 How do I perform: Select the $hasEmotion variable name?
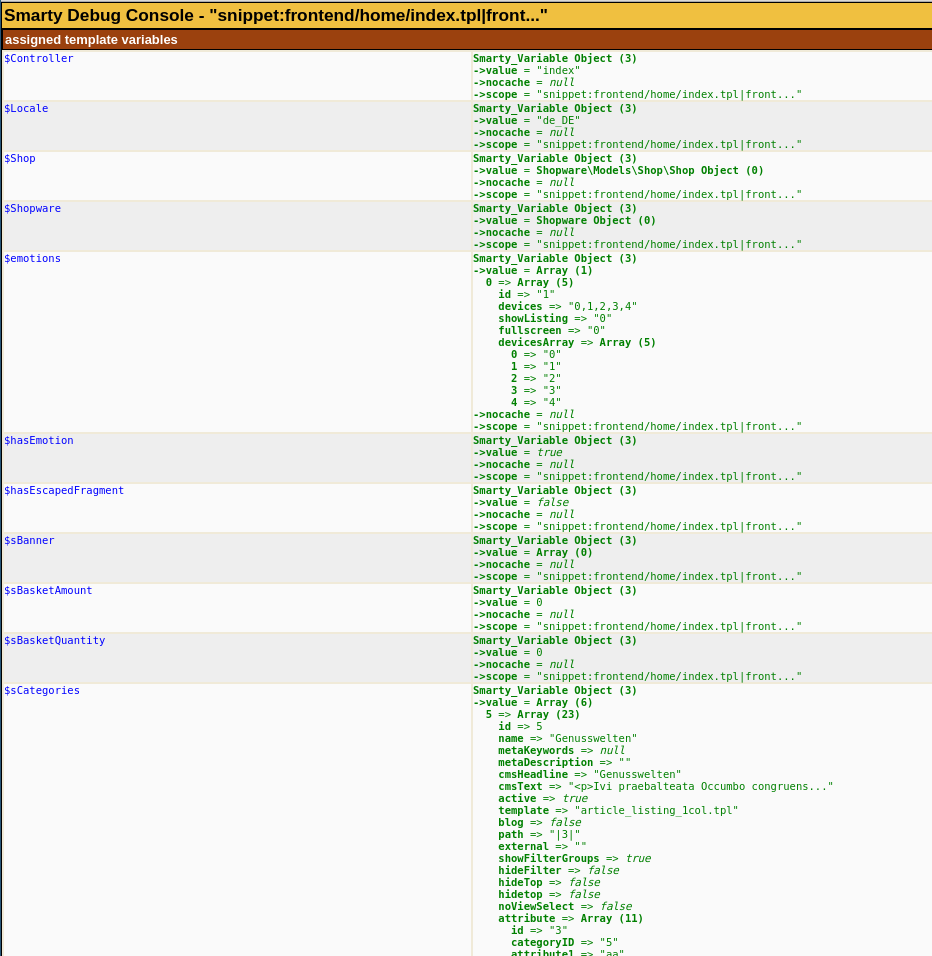pos(39,440)
